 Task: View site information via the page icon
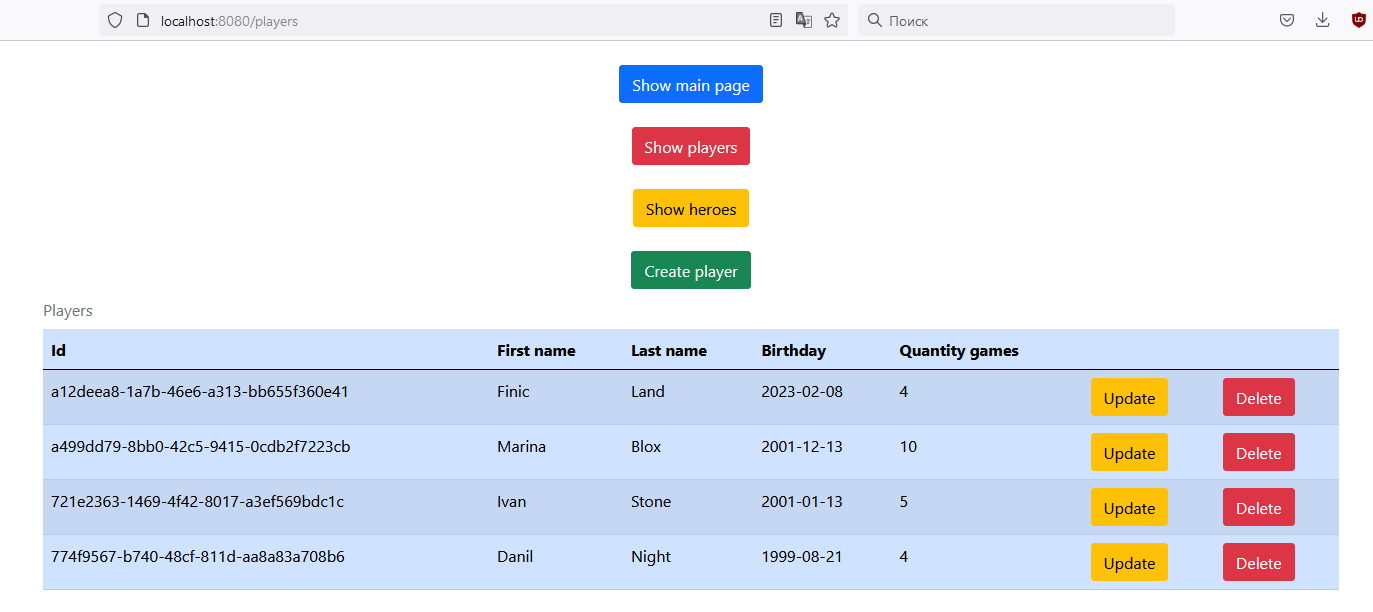[x=141, y=19]
